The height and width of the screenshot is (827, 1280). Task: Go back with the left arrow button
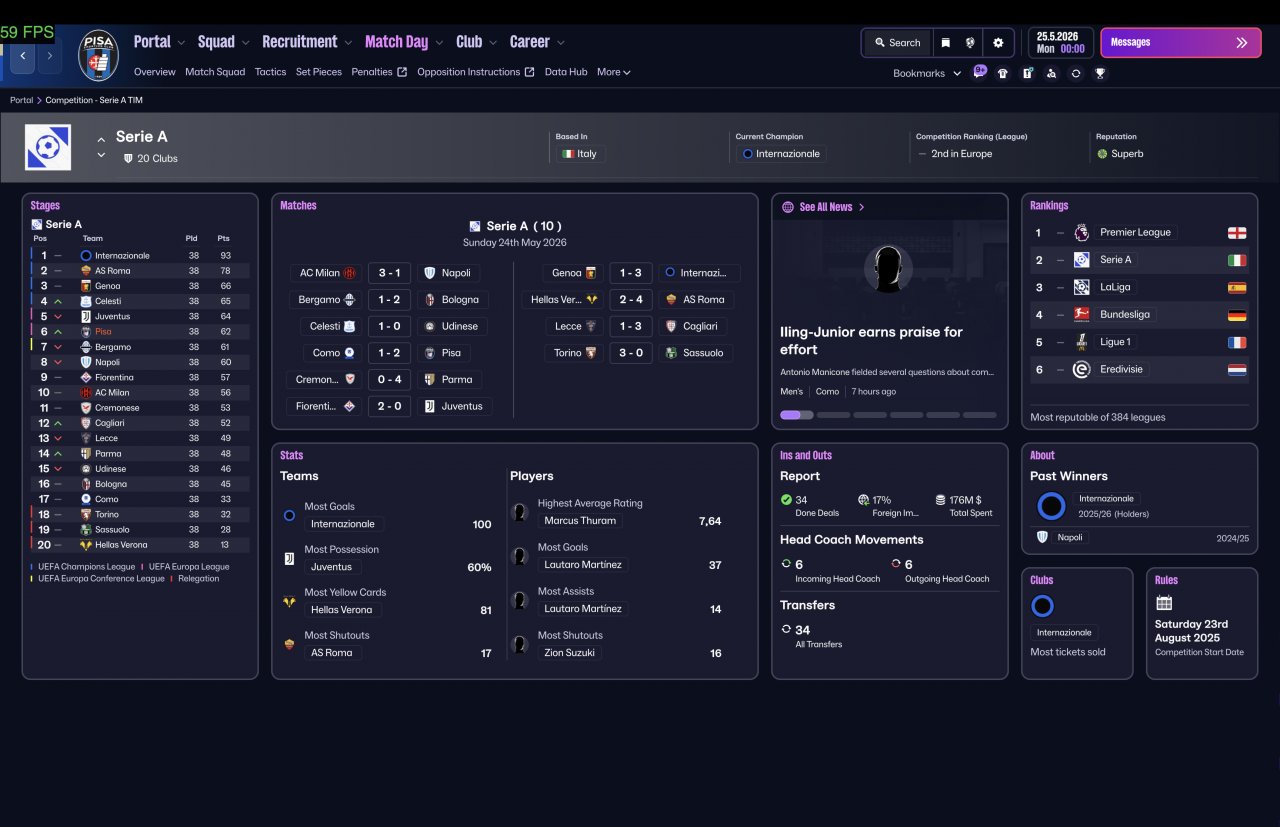(23, 55)
